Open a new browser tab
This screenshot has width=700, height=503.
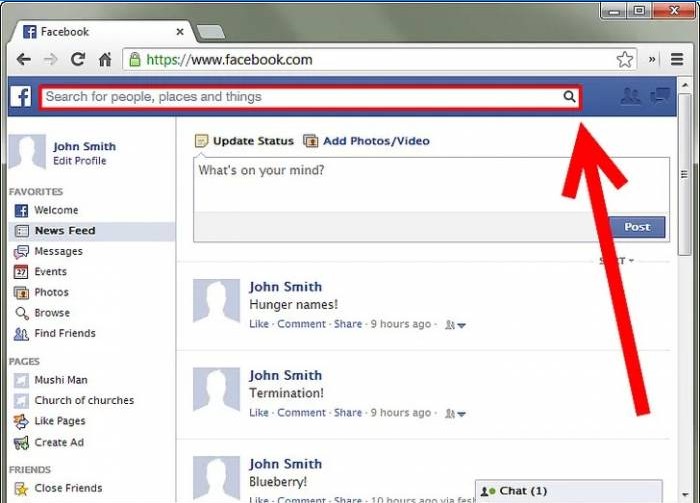(211, 32)
